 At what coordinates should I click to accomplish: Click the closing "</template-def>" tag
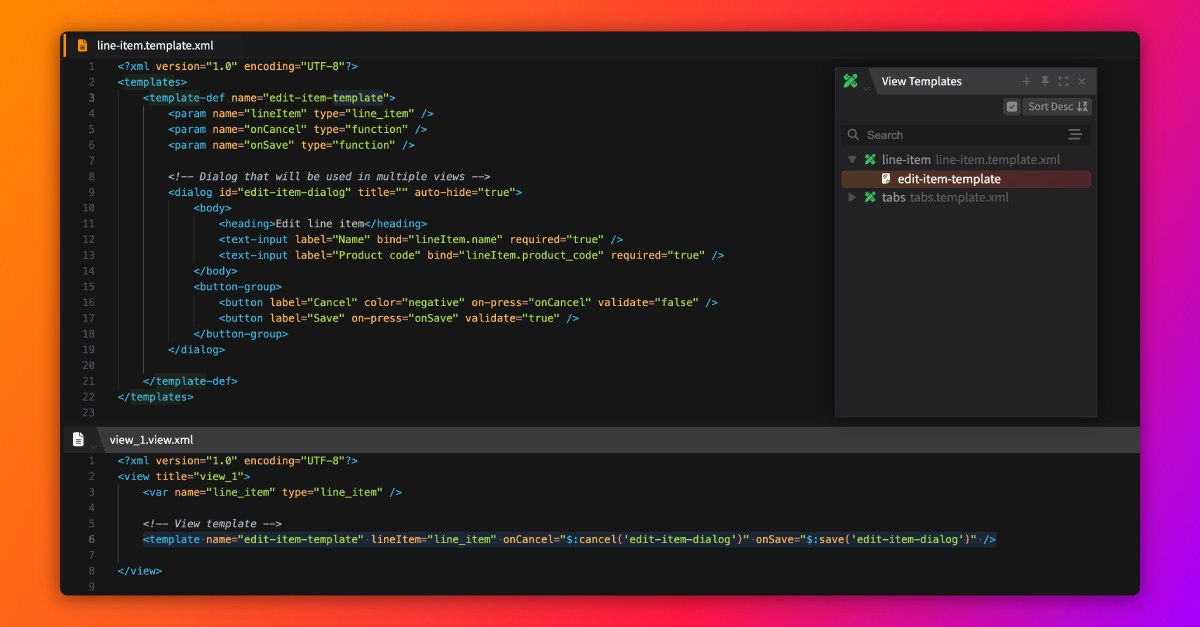tap(190, 381)
